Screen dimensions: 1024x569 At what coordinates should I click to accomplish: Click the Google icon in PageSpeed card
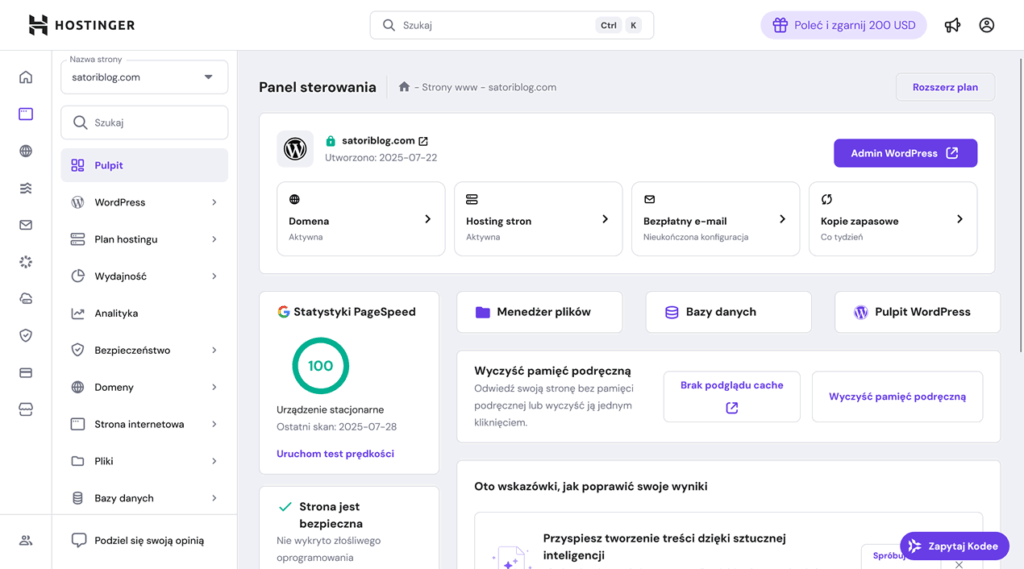(283, 312)
